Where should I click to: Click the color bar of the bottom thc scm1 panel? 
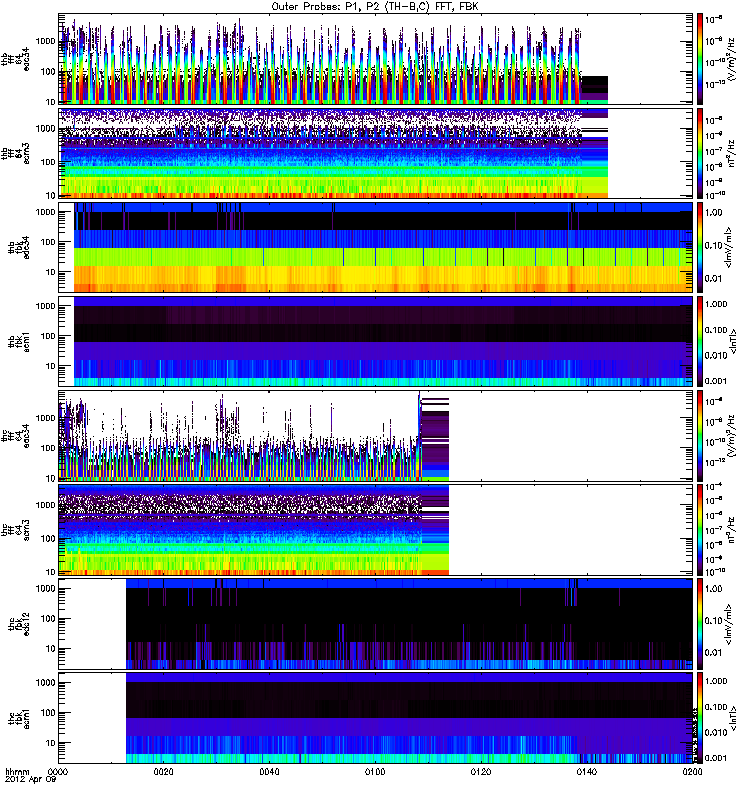pyautogui.click(x=700, y=717)
